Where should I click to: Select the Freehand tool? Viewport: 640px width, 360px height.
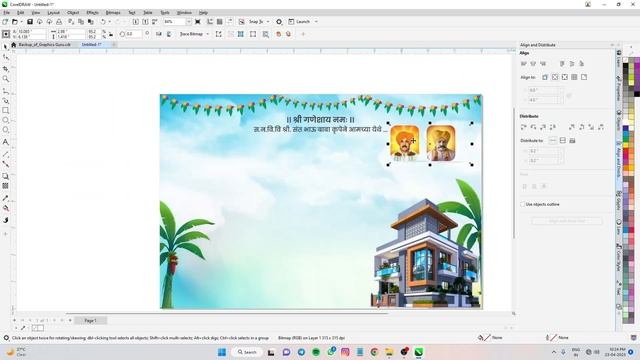point(6,90)
